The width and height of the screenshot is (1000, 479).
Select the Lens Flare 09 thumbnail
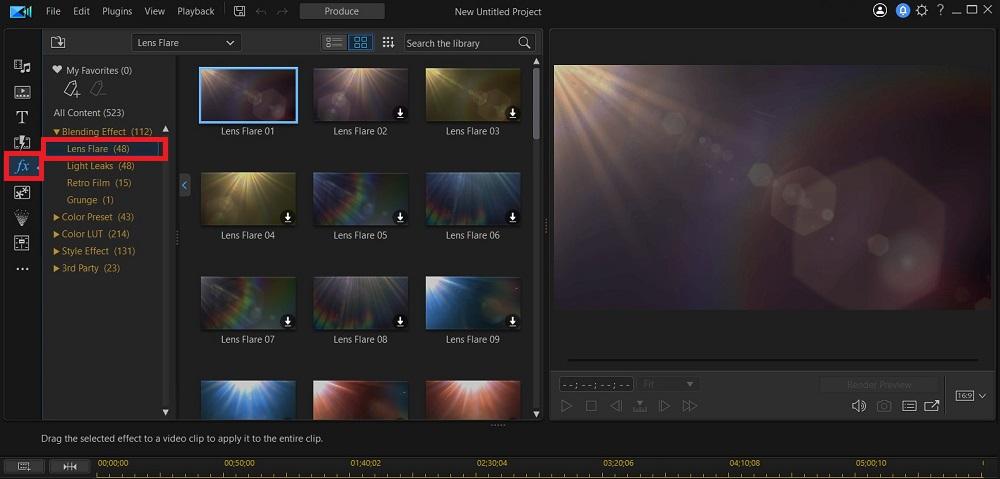473,303
